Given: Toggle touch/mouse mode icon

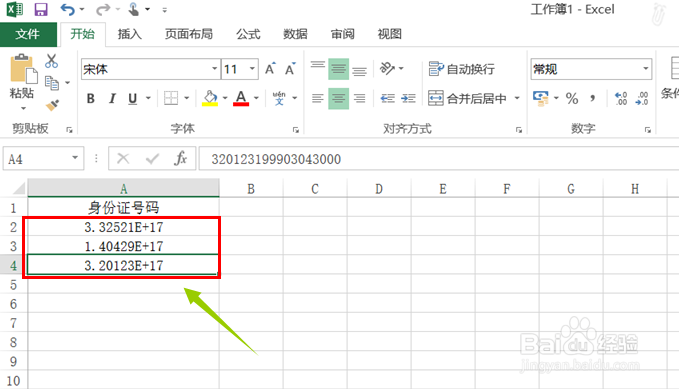Looking at the screenshot, I should 134,9.
